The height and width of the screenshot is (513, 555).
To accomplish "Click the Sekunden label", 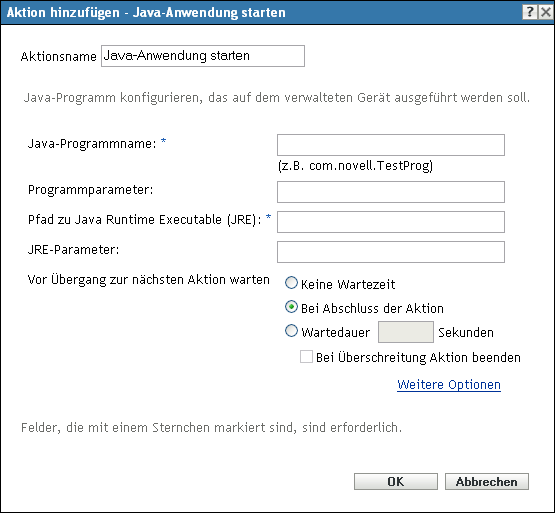I will (x=466, y=332).
